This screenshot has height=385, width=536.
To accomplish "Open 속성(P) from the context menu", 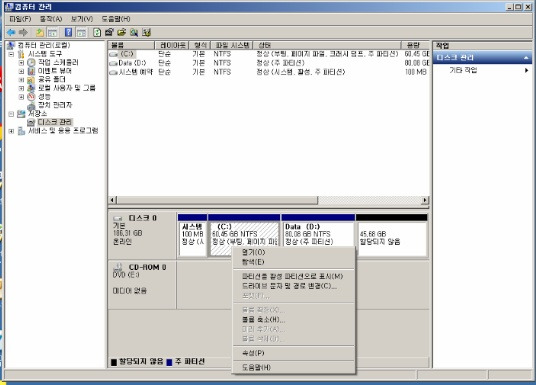I will point(293,353).
